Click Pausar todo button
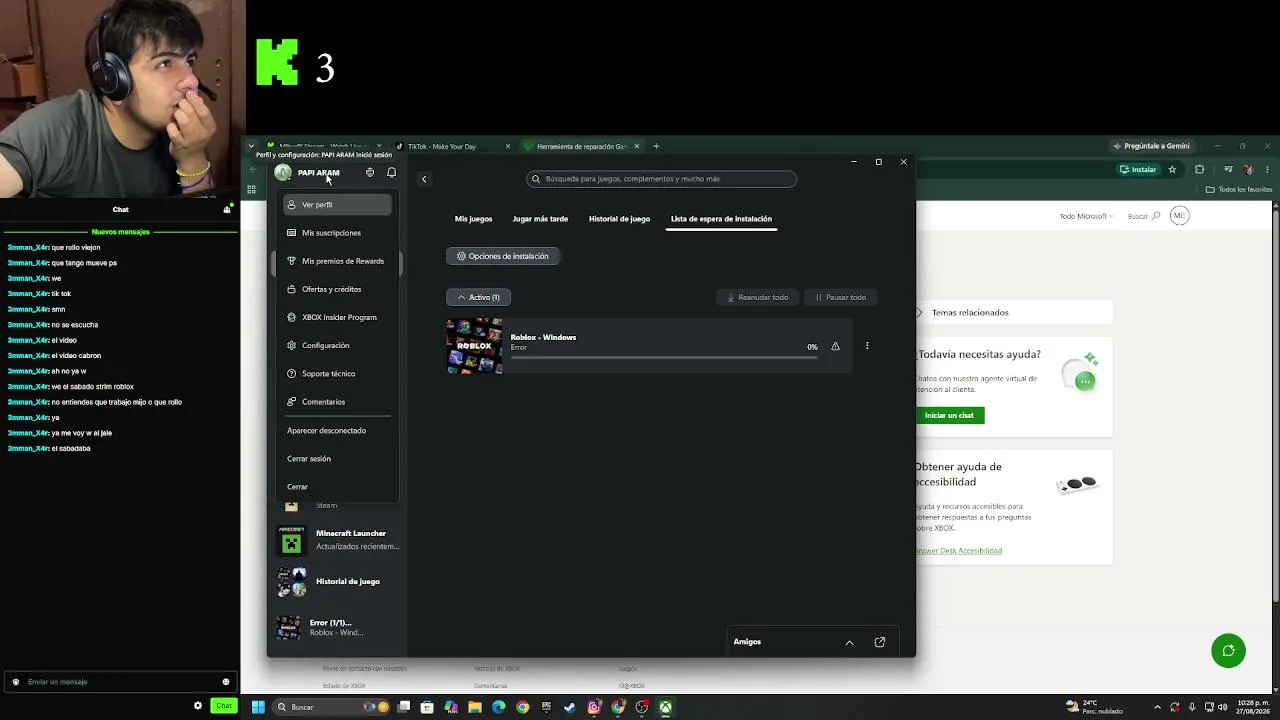The image size is (1280, 720). point(840,297)
